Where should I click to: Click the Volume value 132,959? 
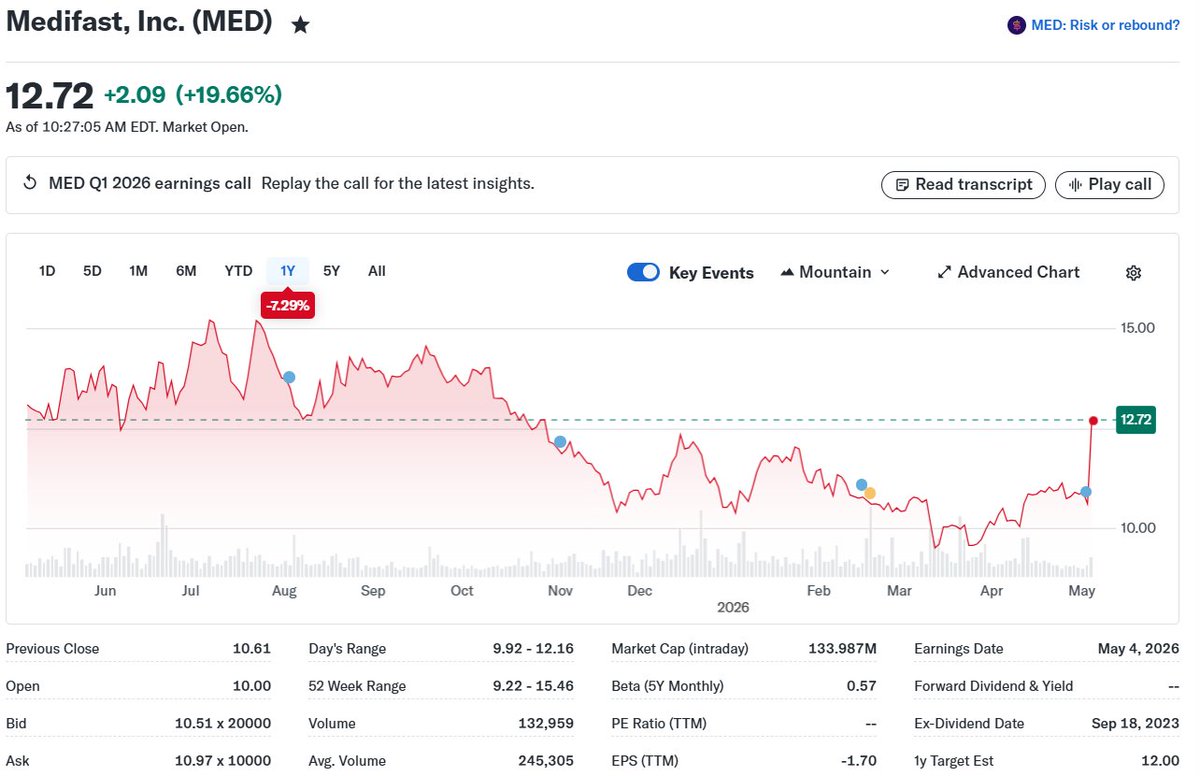(545, 723)
